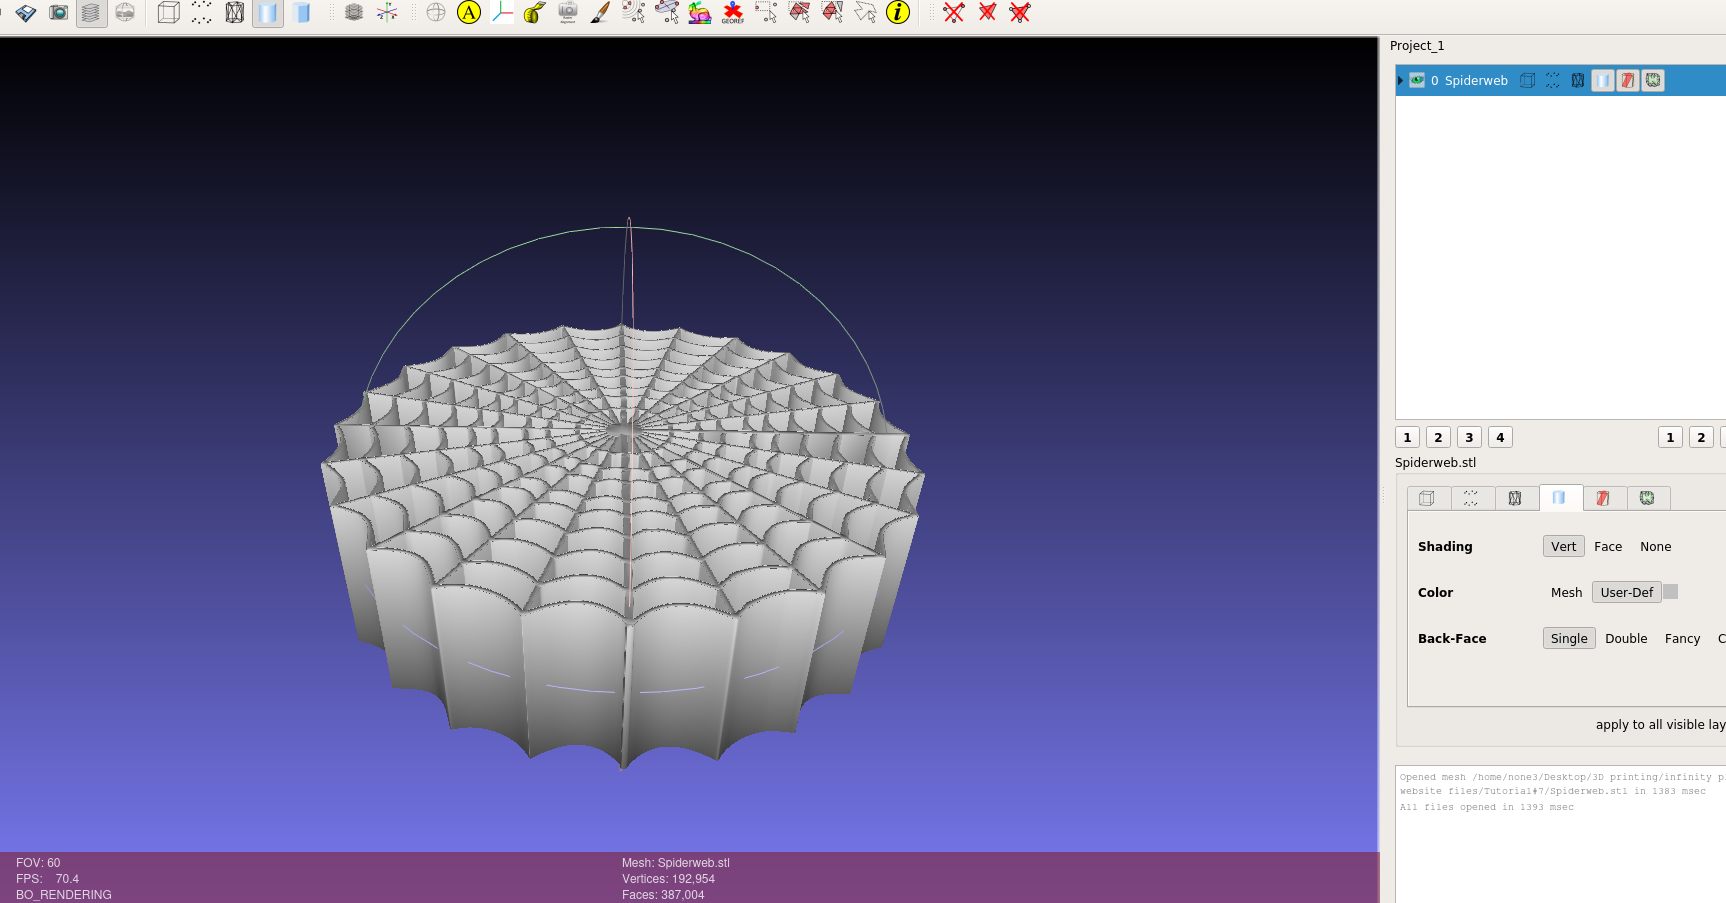Open the Edge decorators properties tab
Viewport: 1726px width, 903px height.
click(x=1648, y=498)
